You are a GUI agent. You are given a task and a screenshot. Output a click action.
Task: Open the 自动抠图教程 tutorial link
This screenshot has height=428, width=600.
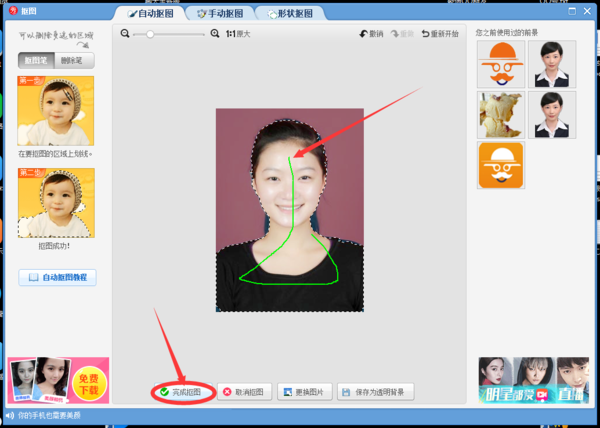click(x=57, y=277)
